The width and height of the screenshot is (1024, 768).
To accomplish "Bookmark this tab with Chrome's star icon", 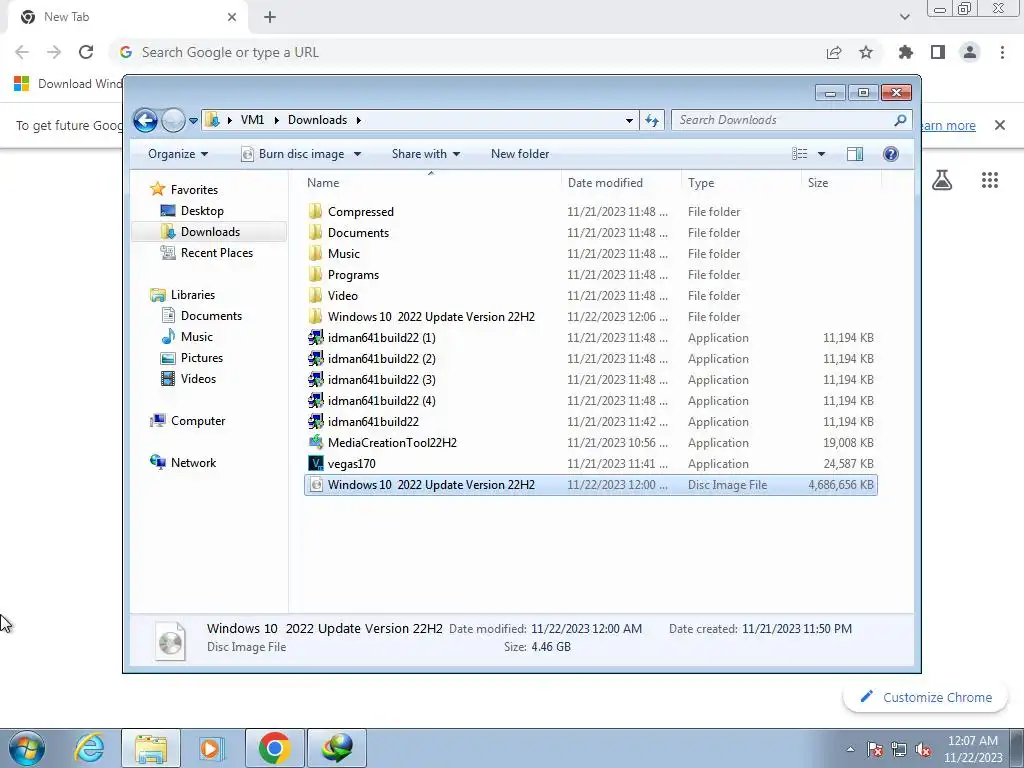I will click(x=866, y=52).
